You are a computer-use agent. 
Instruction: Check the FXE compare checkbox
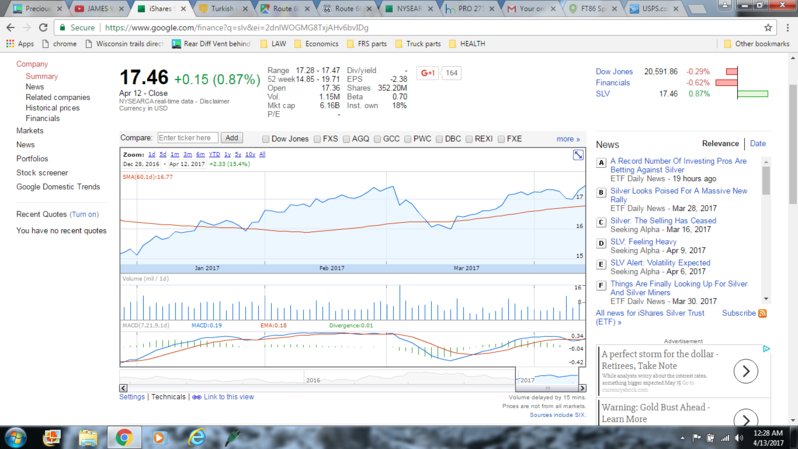click(x=501, y=139)
